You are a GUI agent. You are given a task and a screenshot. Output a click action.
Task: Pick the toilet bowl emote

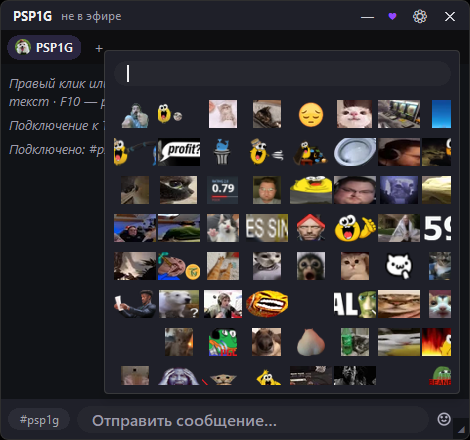(355, 152)
